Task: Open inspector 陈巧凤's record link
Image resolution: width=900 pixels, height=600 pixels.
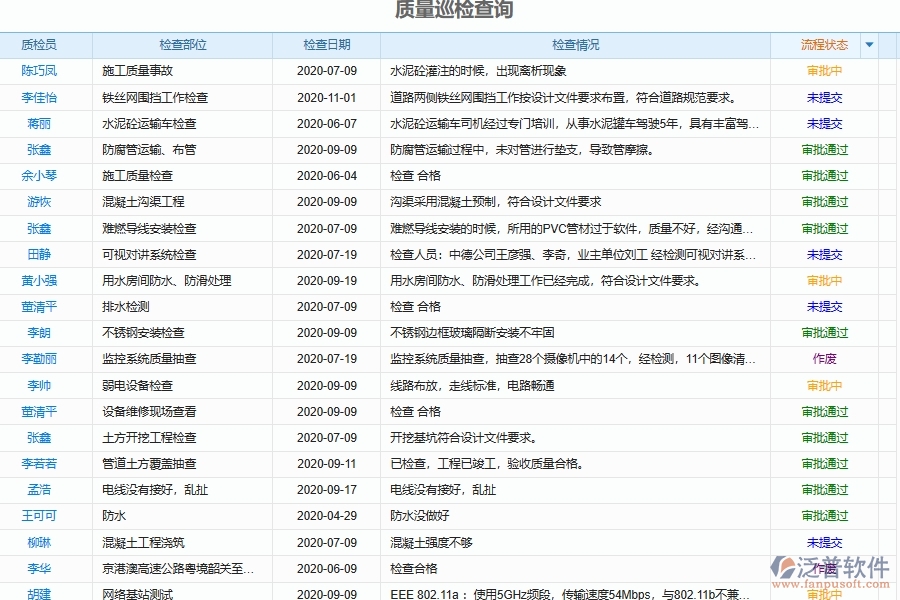Action: click(x=40, y=70)
